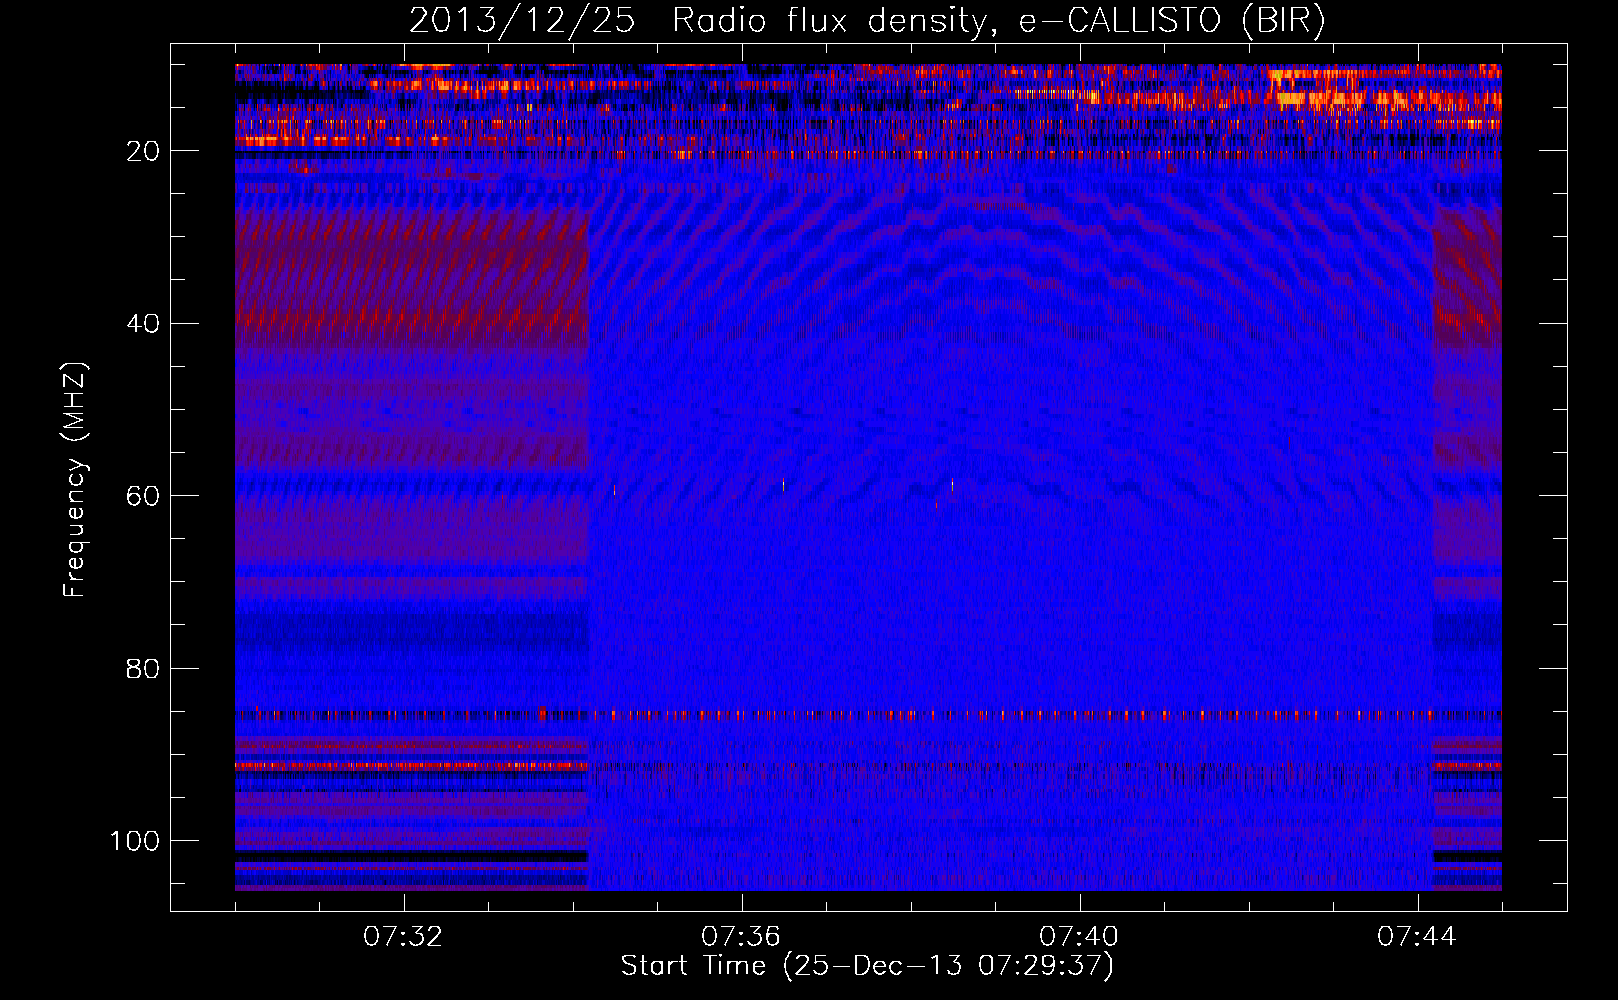Click the "07:36" time tick label
The height and width of the screenshot is (1000, 1618).
click(x=741, y=937)
